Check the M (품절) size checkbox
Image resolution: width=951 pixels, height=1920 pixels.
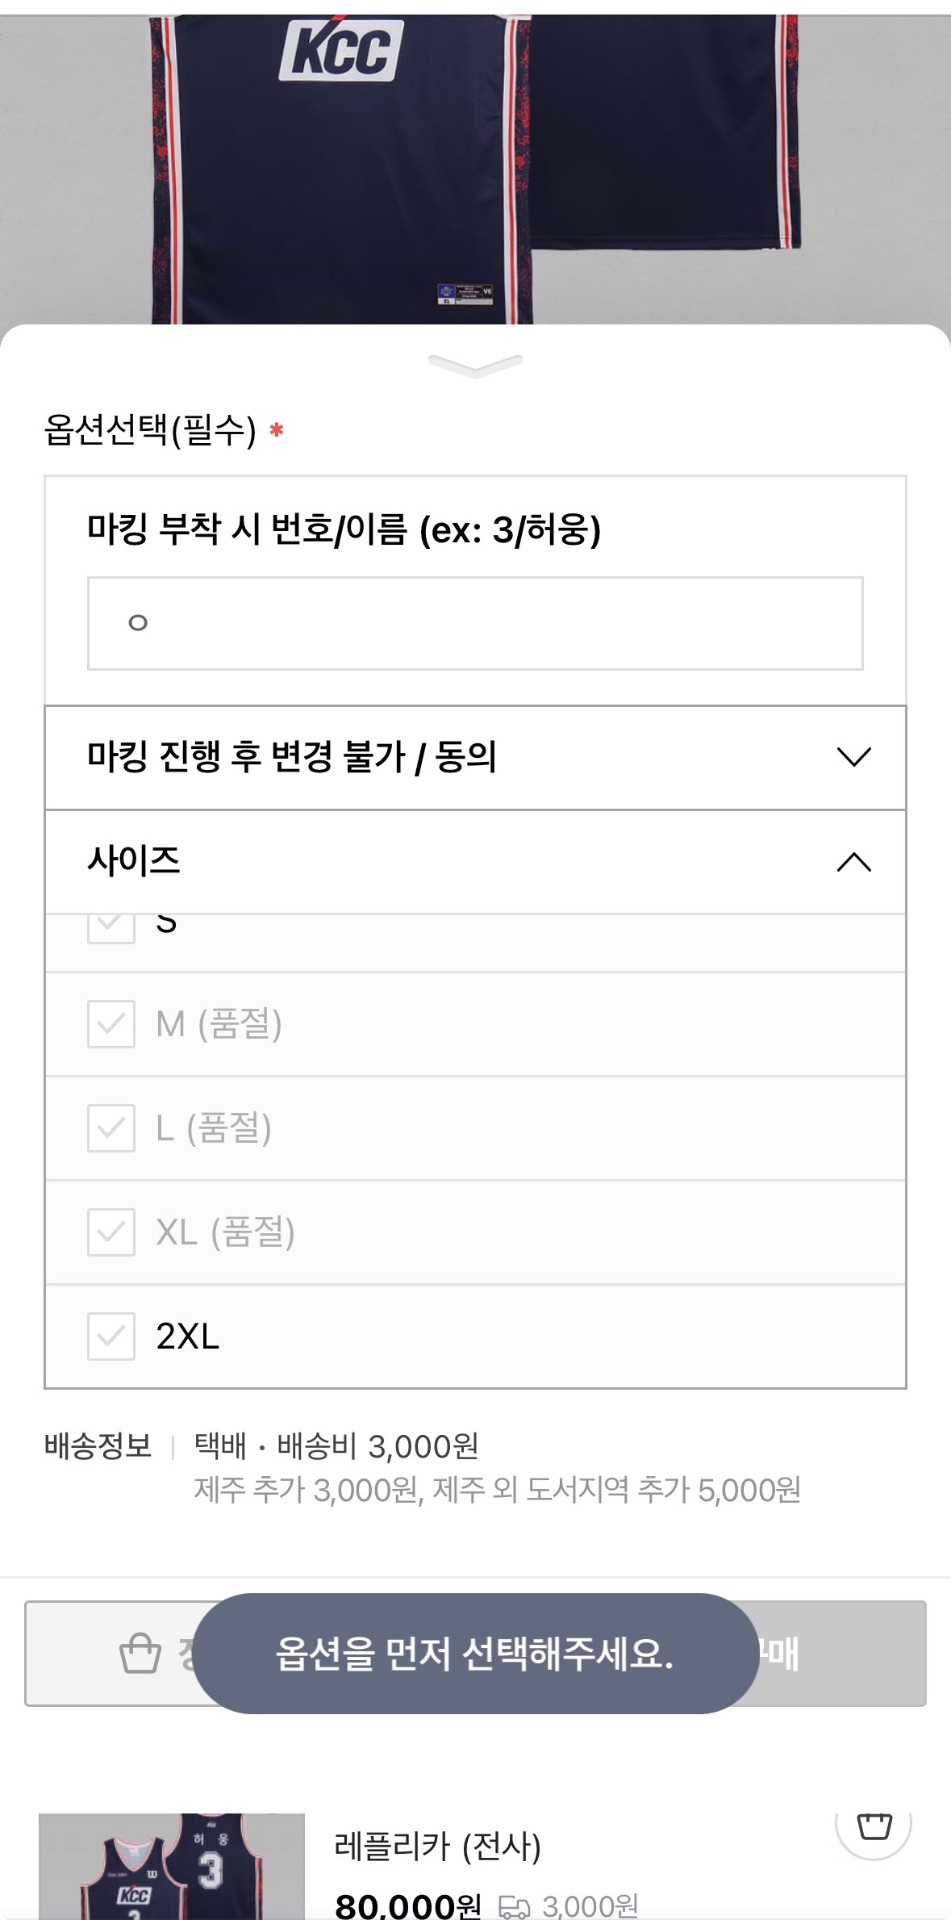tap(111, 1024)
